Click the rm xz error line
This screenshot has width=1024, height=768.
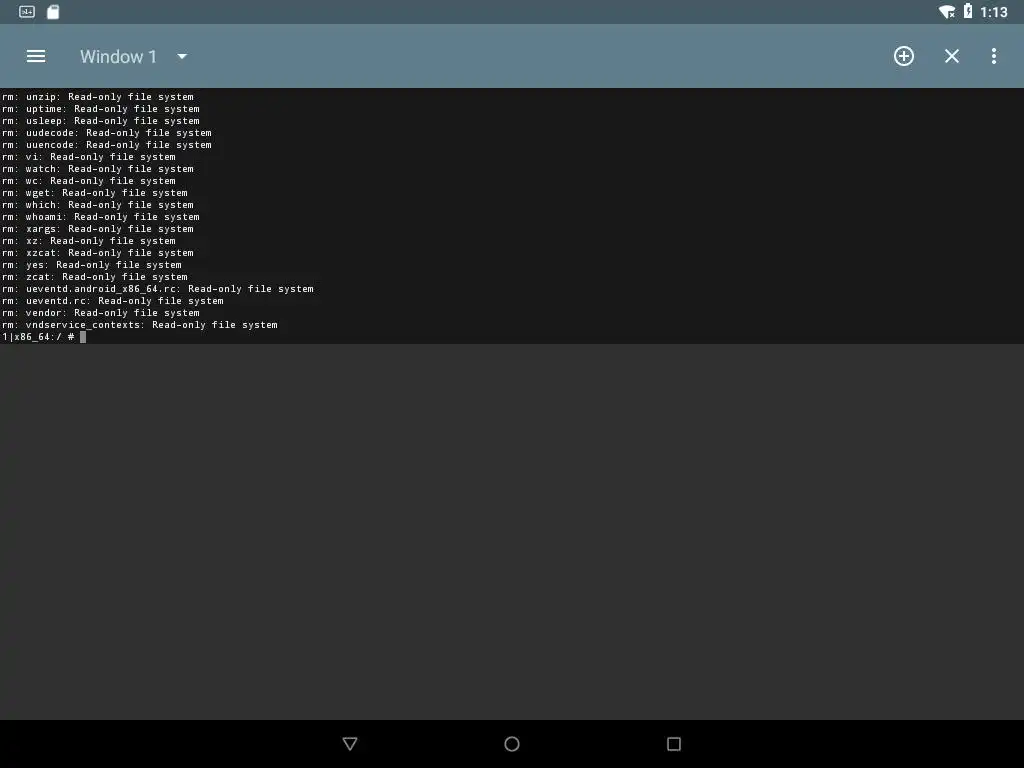89,240
